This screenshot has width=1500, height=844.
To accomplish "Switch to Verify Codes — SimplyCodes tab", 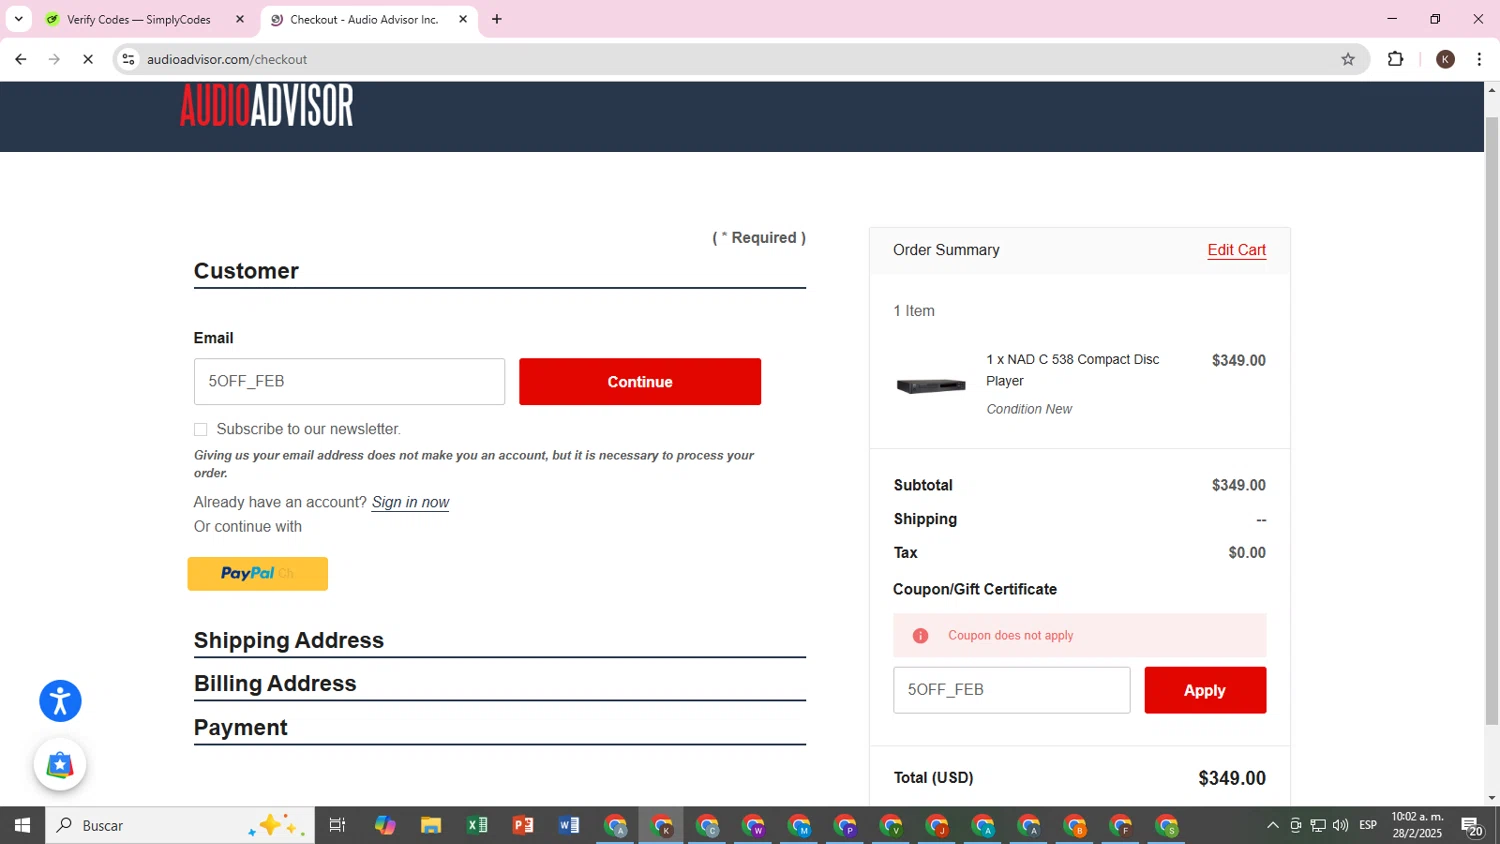I will click(x=138, y=19).
